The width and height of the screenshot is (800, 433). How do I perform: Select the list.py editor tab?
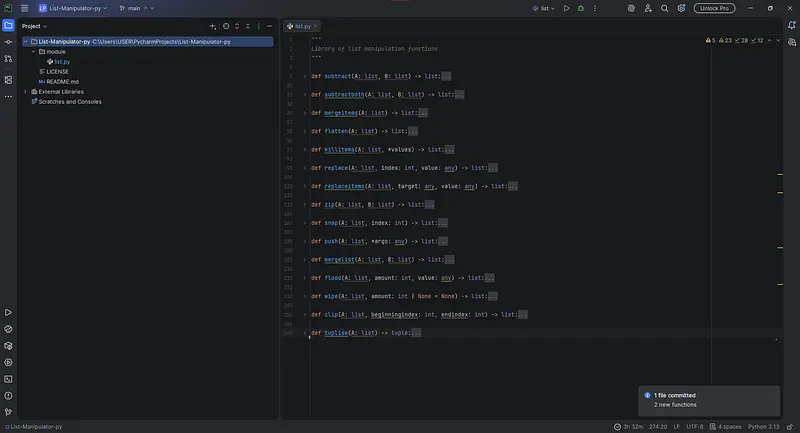click(302, 26)
